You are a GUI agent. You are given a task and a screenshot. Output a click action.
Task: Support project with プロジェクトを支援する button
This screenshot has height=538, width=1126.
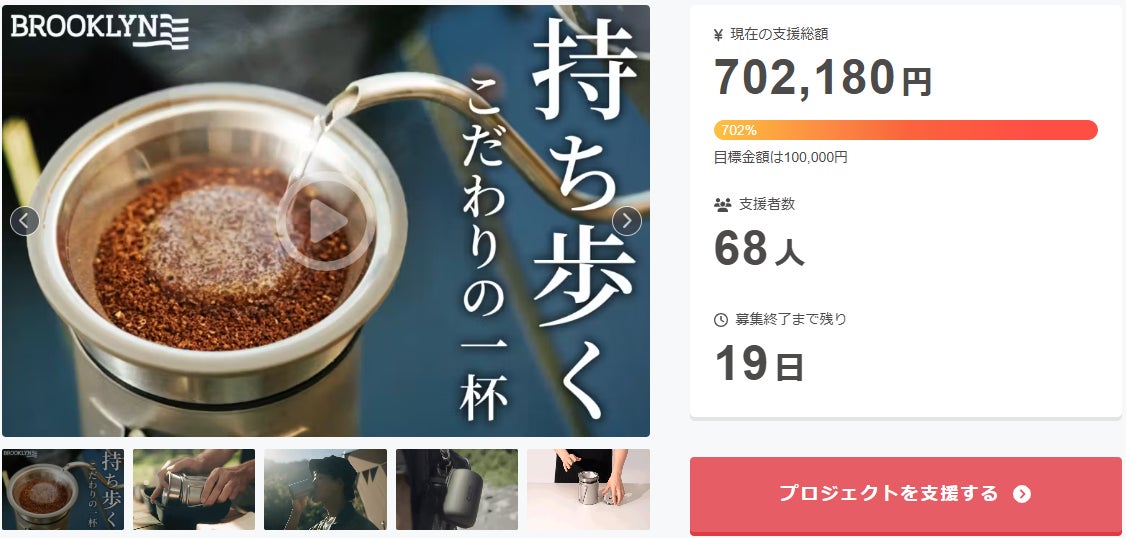pos(906,496)
